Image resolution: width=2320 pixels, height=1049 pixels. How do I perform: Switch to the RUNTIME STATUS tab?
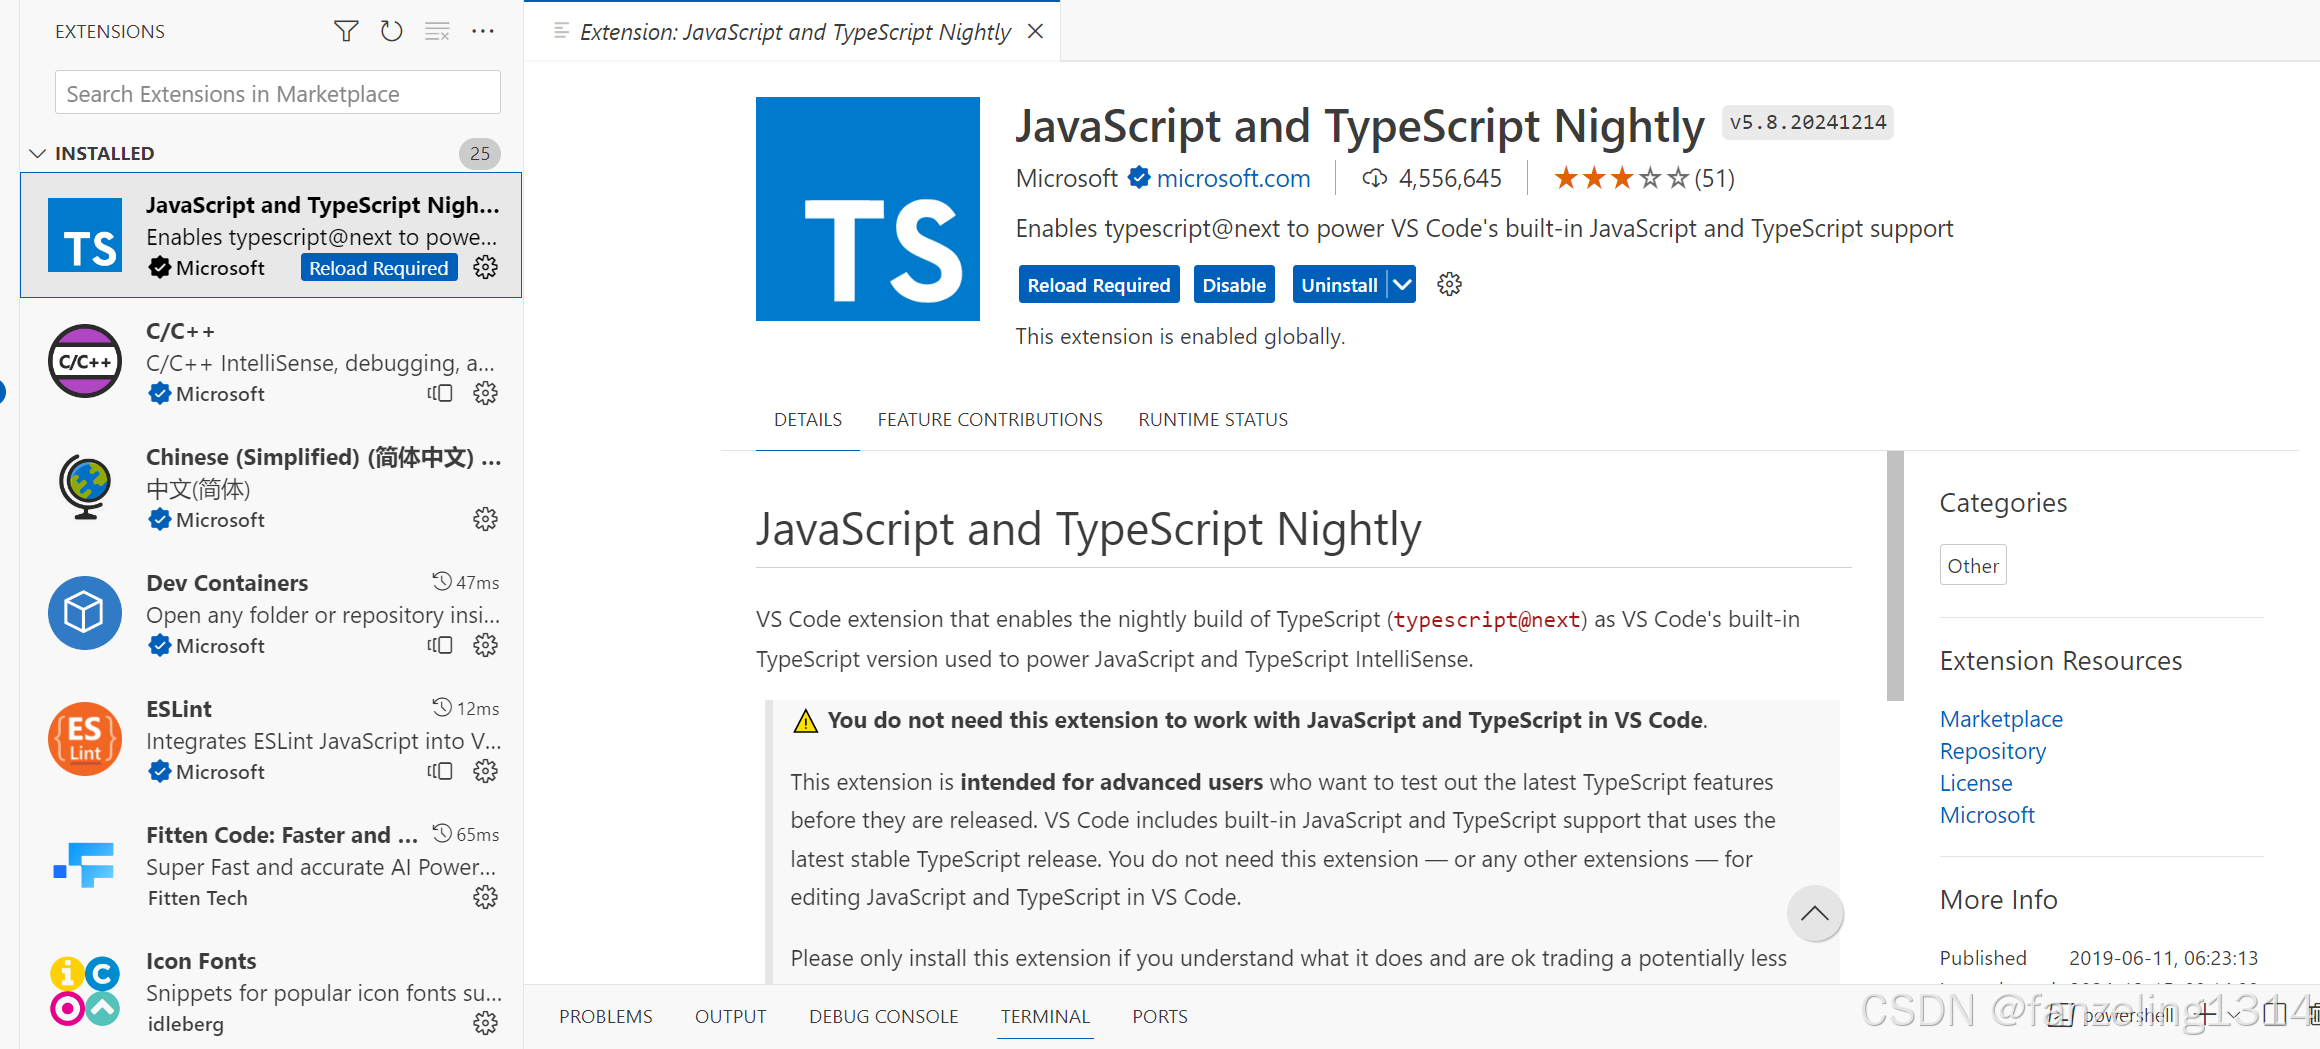[1213, 420]
